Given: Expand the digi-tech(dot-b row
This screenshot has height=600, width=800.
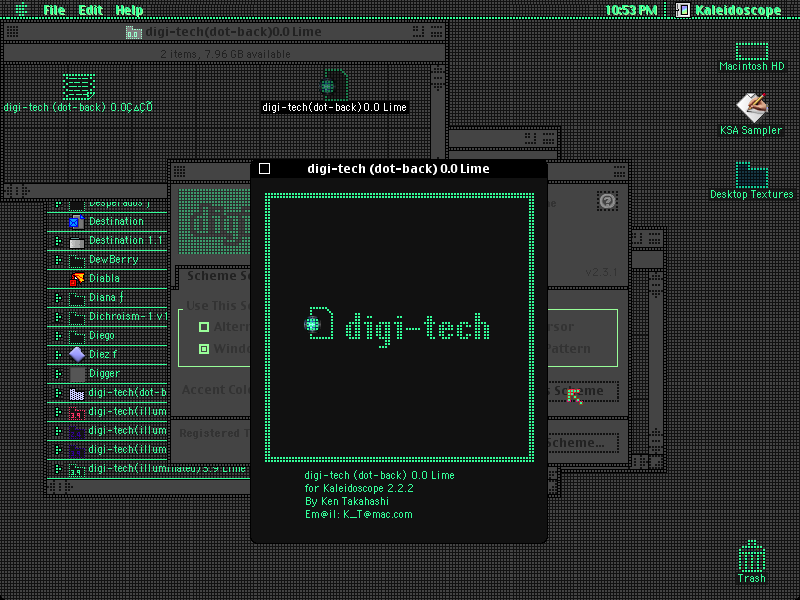Looking at the screenshot, I should pyautogui.click(x=58, y=393).
